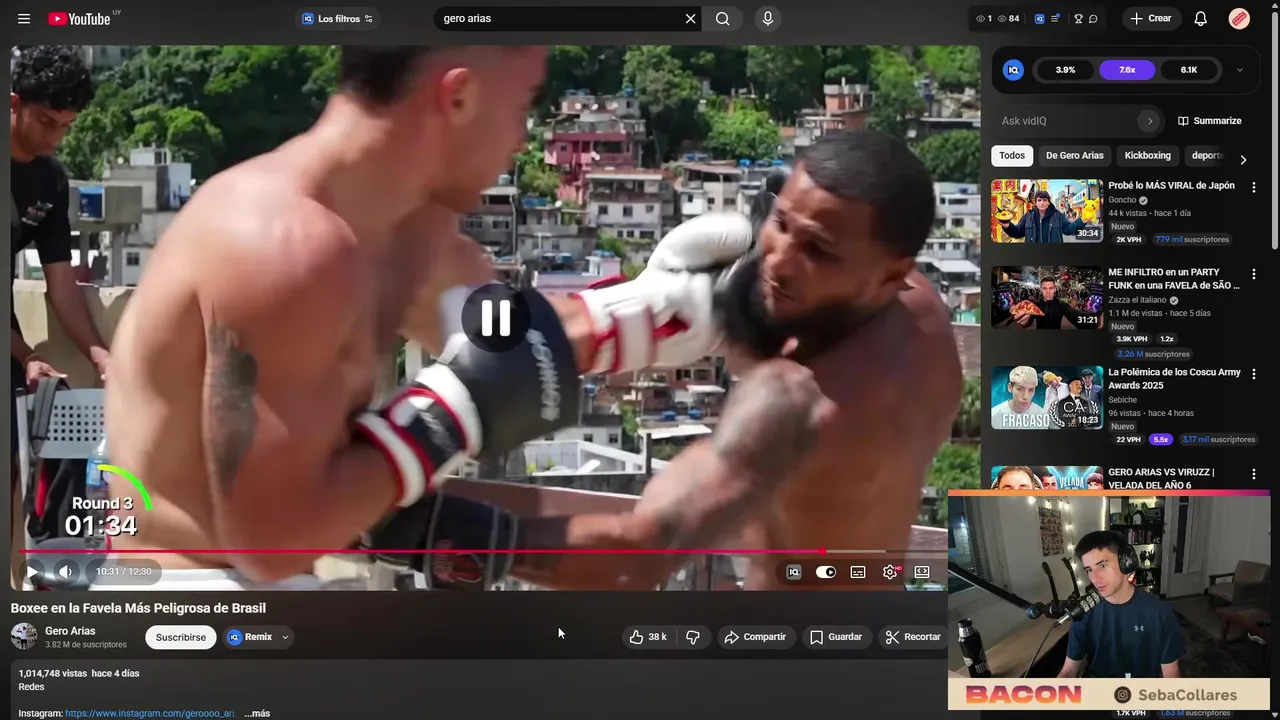Viewport: 1280px width, 720px height.
Task: Expand the Remix dropdown arrow
Action: pyautogui.click(x=285, y=637)
